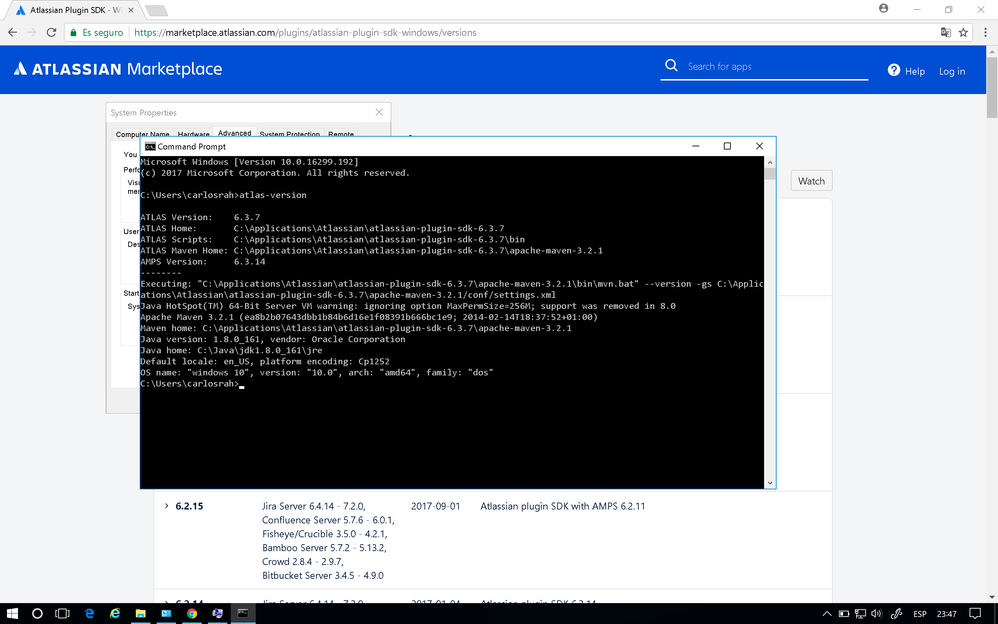This screenshot has height=624, width=998.
Task: Switch to Command Prompt taskbar icon
Action: click(242, 614)
